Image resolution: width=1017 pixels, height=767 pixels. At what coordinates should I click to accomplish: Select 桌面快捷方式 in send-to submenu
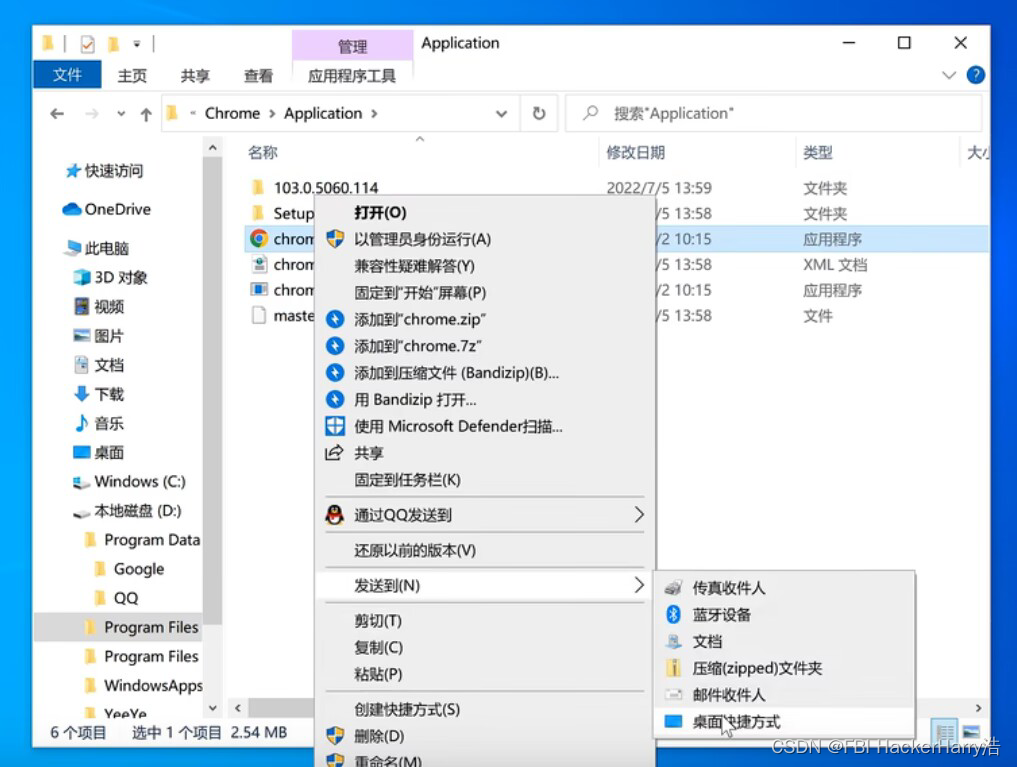[736, 722]
